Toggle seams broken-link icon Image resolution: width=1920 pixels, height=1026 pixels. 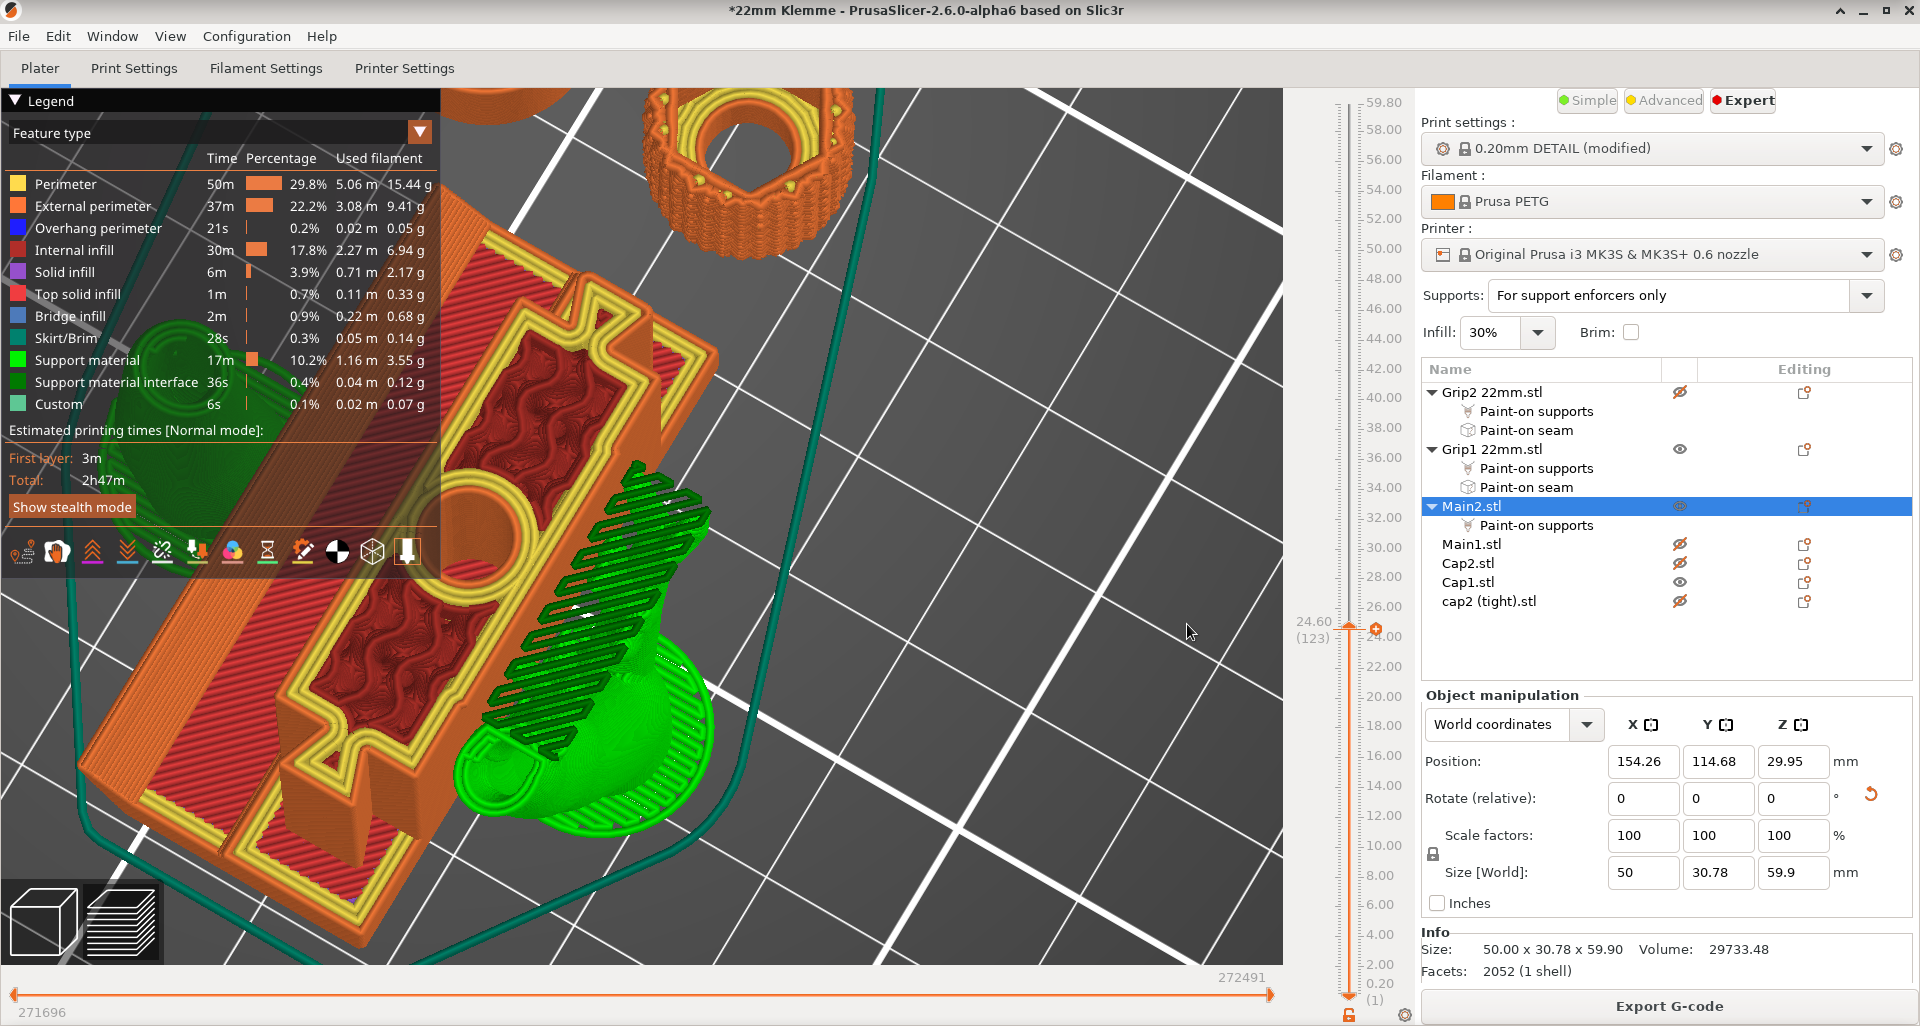(163, 551)
